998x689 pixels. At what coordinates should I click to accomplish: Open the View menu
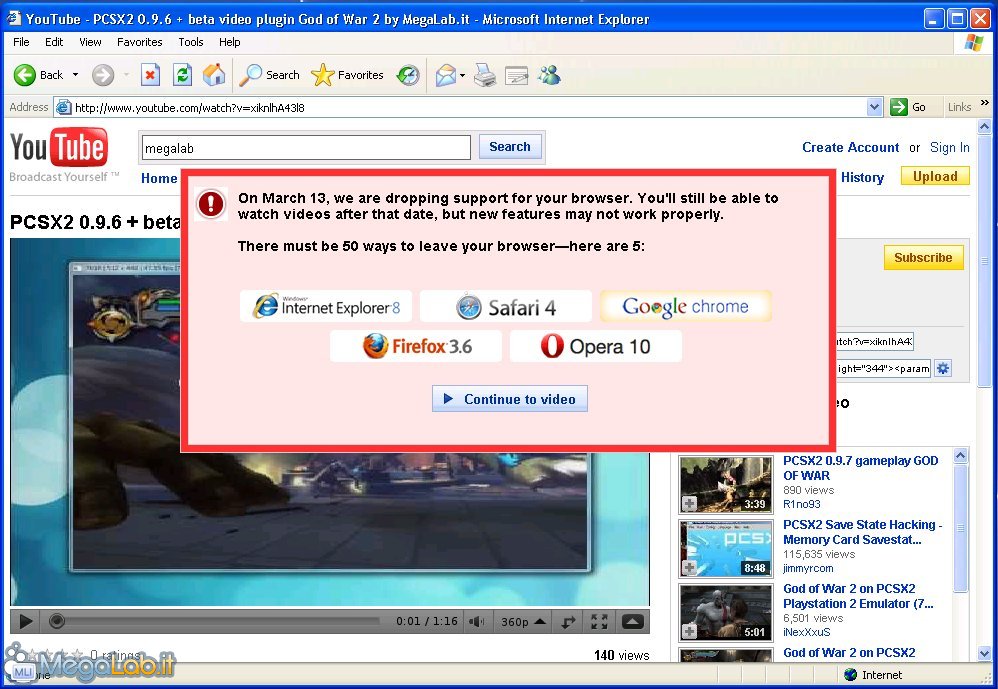point(90,42)
